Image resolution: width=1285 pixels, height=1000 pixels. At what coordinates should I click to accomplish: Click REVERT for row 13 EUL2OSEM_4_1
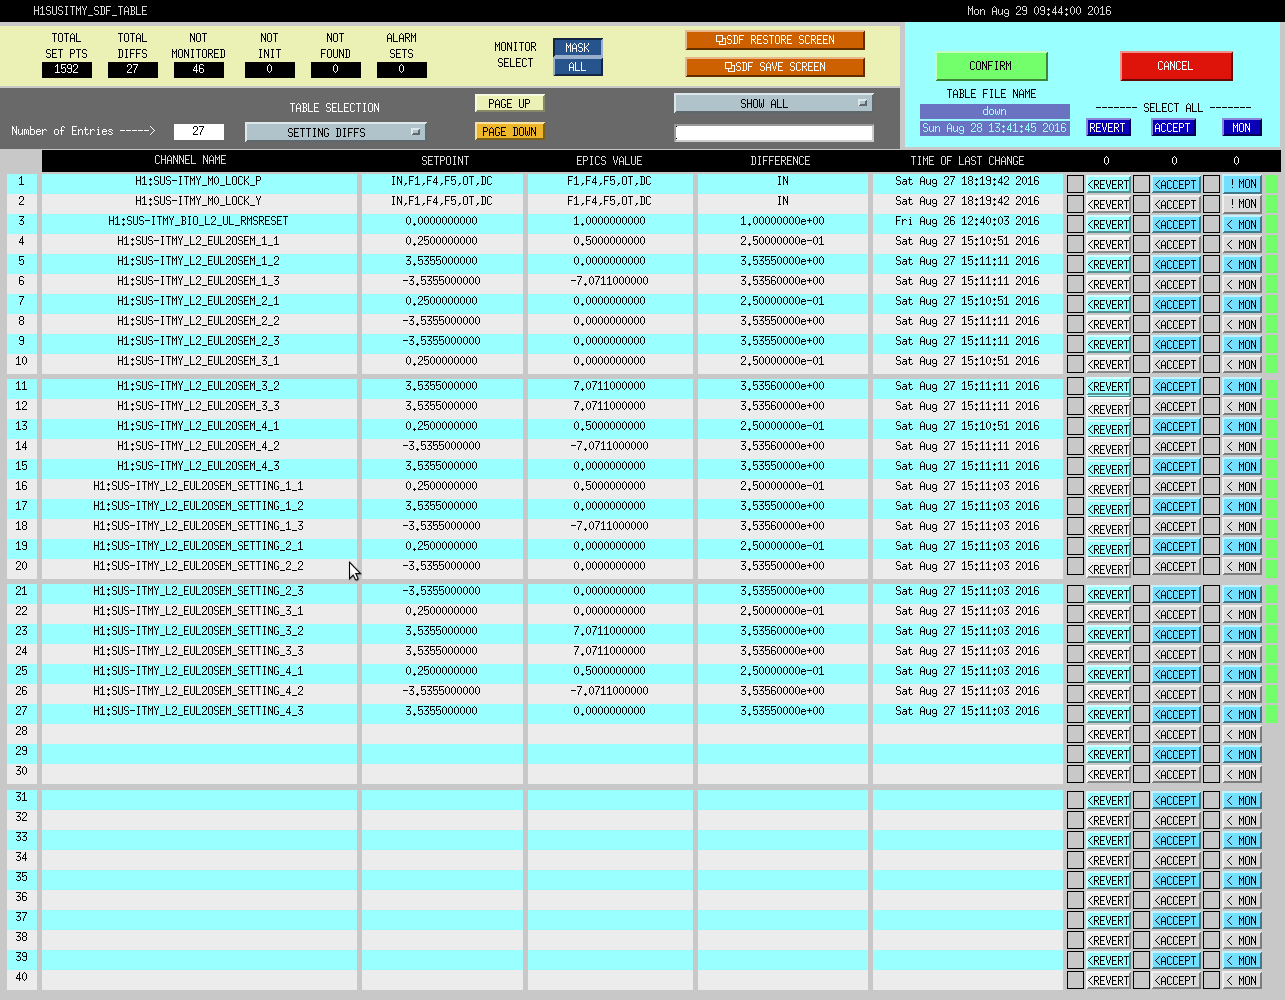(x=1108, y=428)
